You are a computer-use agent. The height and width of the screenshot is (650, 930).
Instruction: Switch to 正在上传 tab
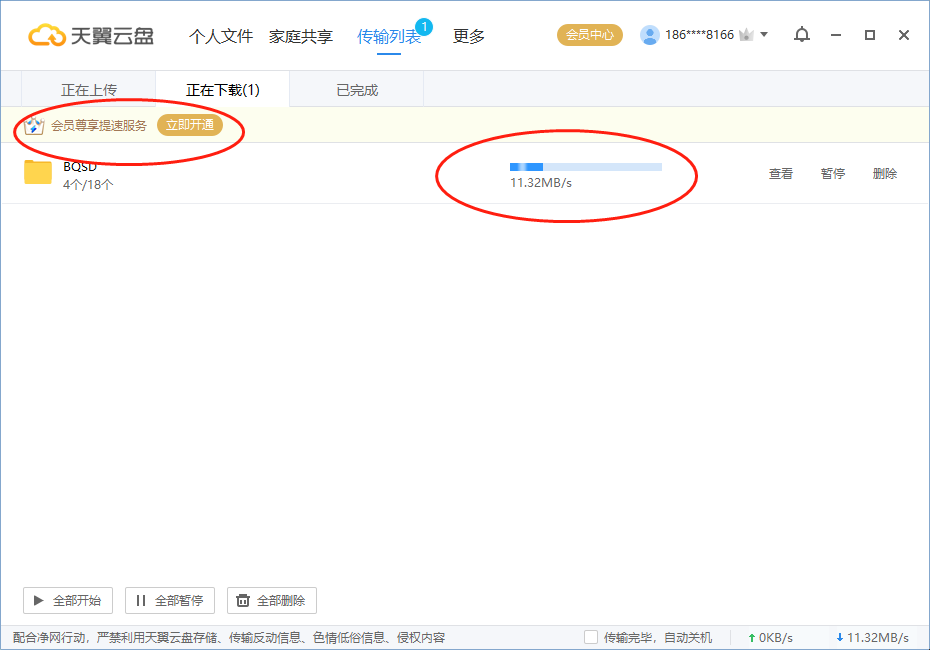(x=88, y=90)
